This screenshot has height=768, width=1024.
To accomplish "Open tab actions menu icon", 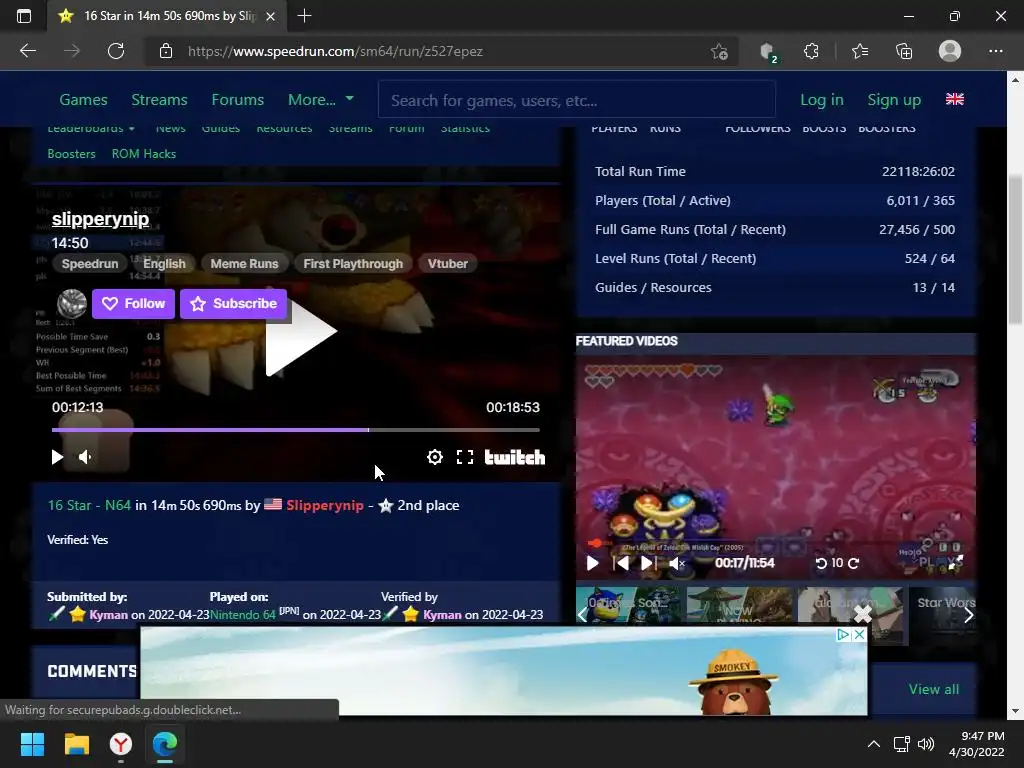I will (24, 16).
